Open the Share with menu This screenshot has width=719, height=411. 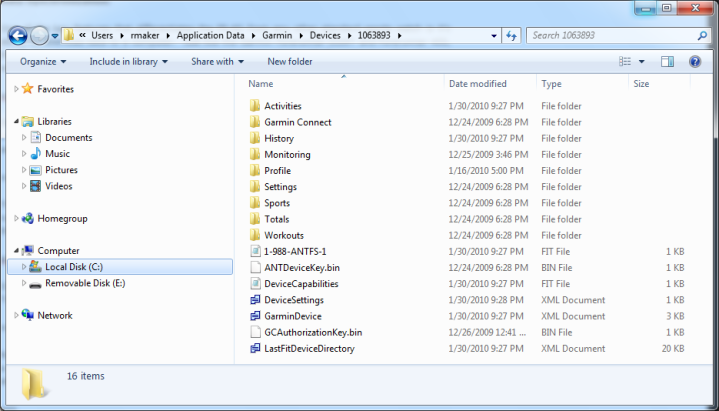217,61
